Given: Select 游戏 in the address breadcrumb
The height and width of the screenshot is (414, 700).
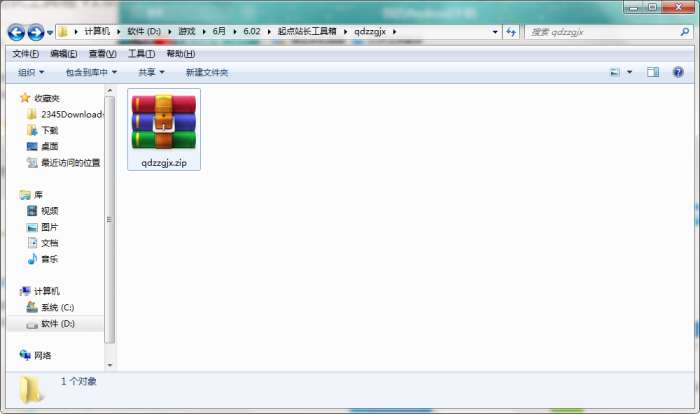Looking at the screenshot, I should 187,31.
